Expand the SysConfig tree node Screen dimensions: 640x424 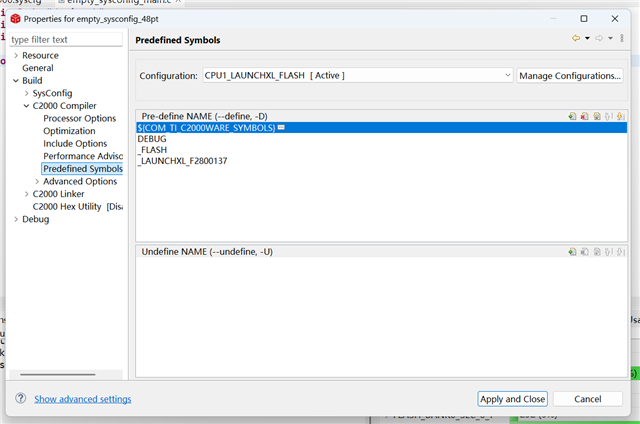click(x=27, y=93)
